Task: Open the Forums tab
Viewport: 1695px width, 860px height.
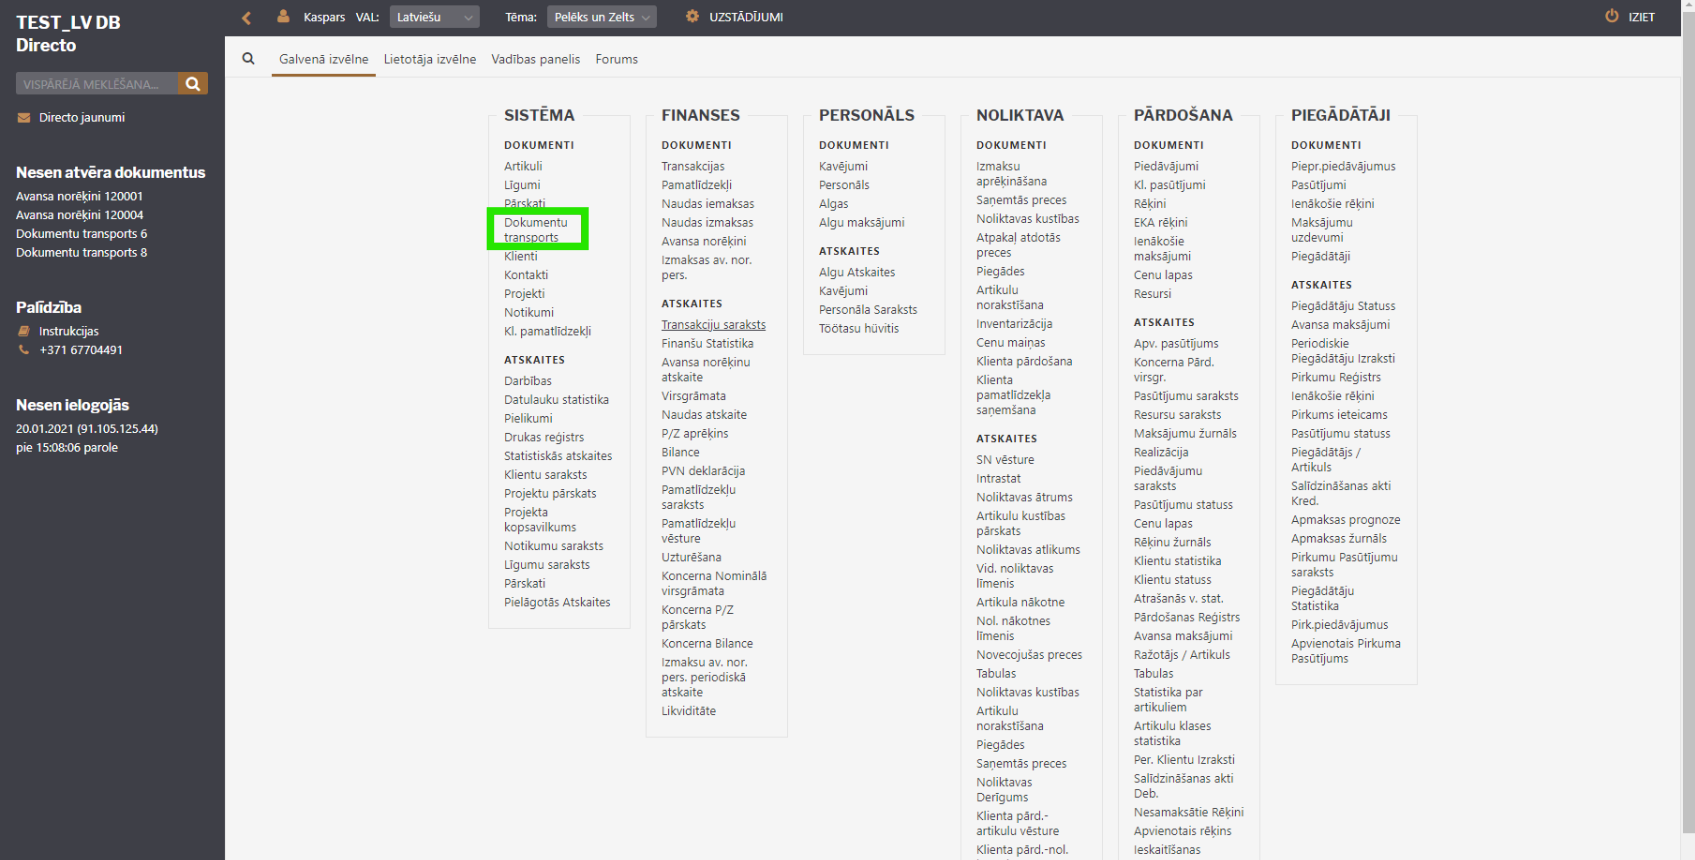Action: 616,59
